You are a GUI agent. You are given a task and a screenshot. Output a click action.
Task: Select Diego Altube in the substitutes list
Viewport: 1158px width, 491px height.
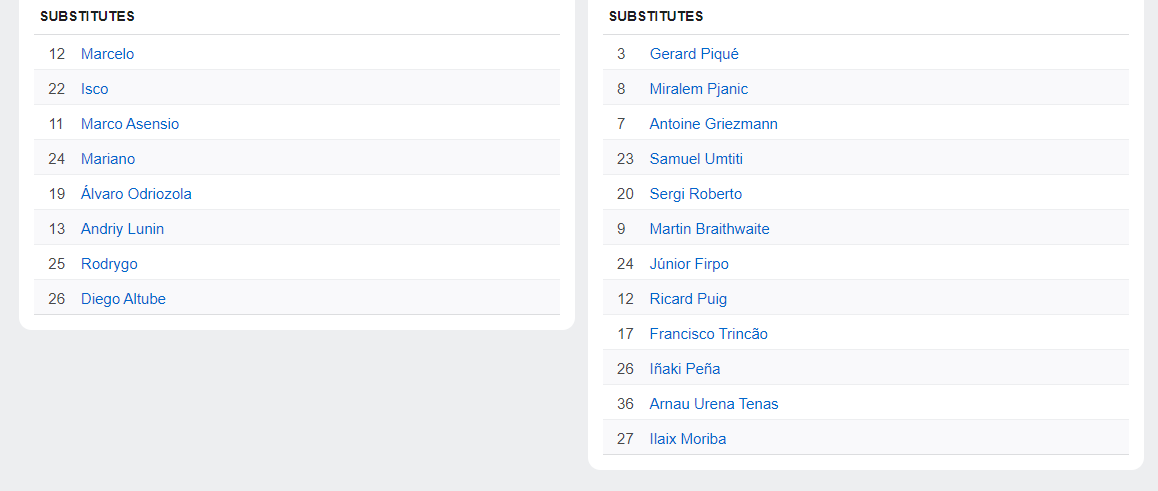pos(123,299)
